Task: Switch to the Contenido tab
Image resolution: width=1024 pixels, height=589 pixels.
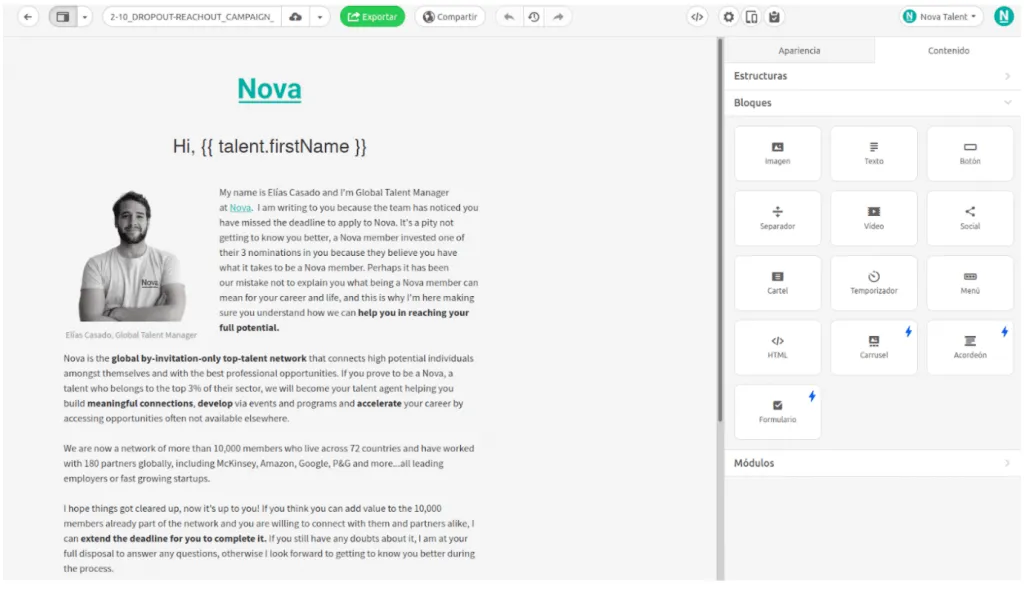Action: click(948, 50)
